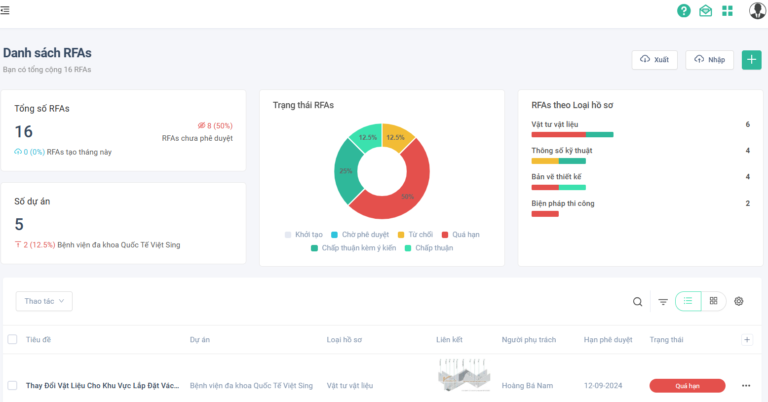Click the dark green 25% donut segment
This screenshot has height=402, width=768.
click(x=346, y=171)
